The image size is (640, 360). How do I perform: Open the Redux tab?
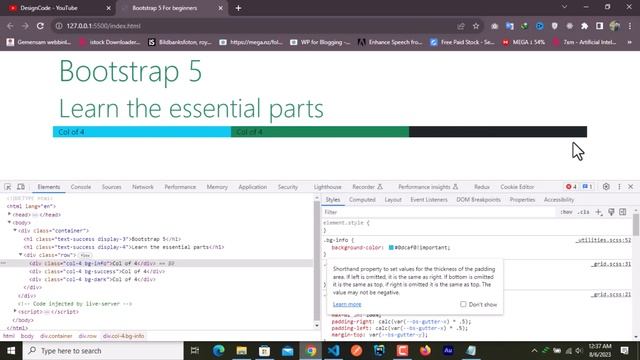click(482, 187)
